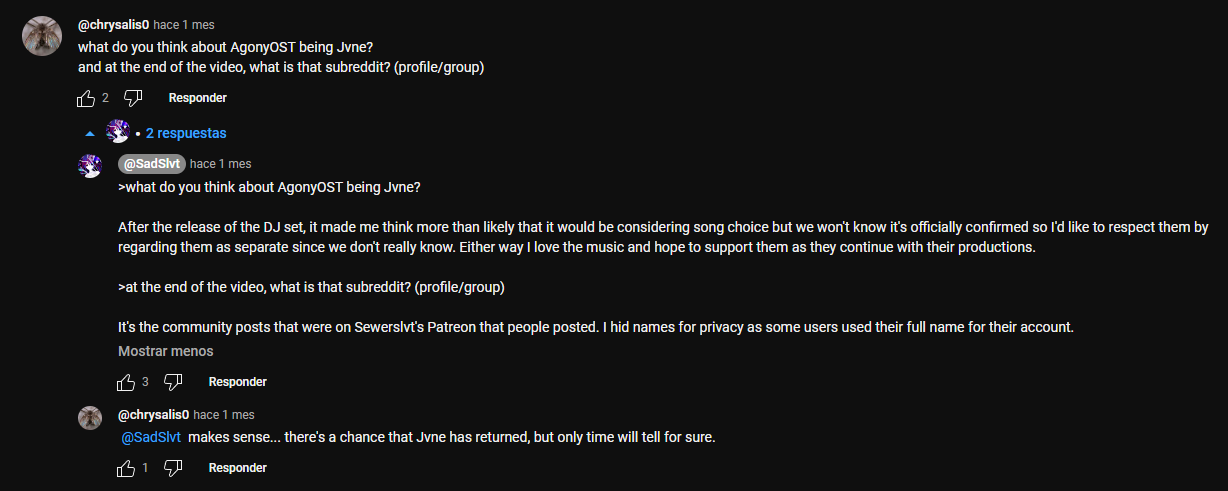Collapse SadSlvt's reply with 'Mostrar menos'
1228x491 pixels.
point(165,351)
